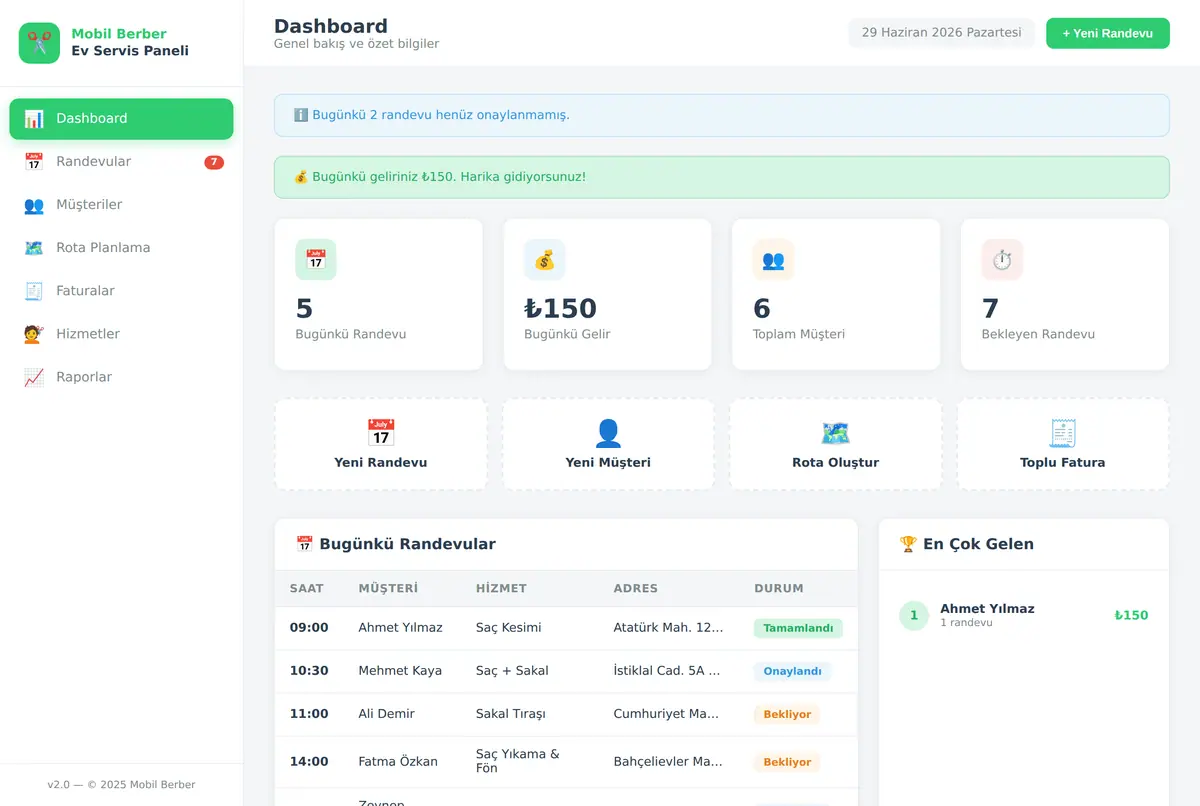
Task: Click the Bekliyor badge in Fatma Özkan row
Action: (x=787, y=762)
